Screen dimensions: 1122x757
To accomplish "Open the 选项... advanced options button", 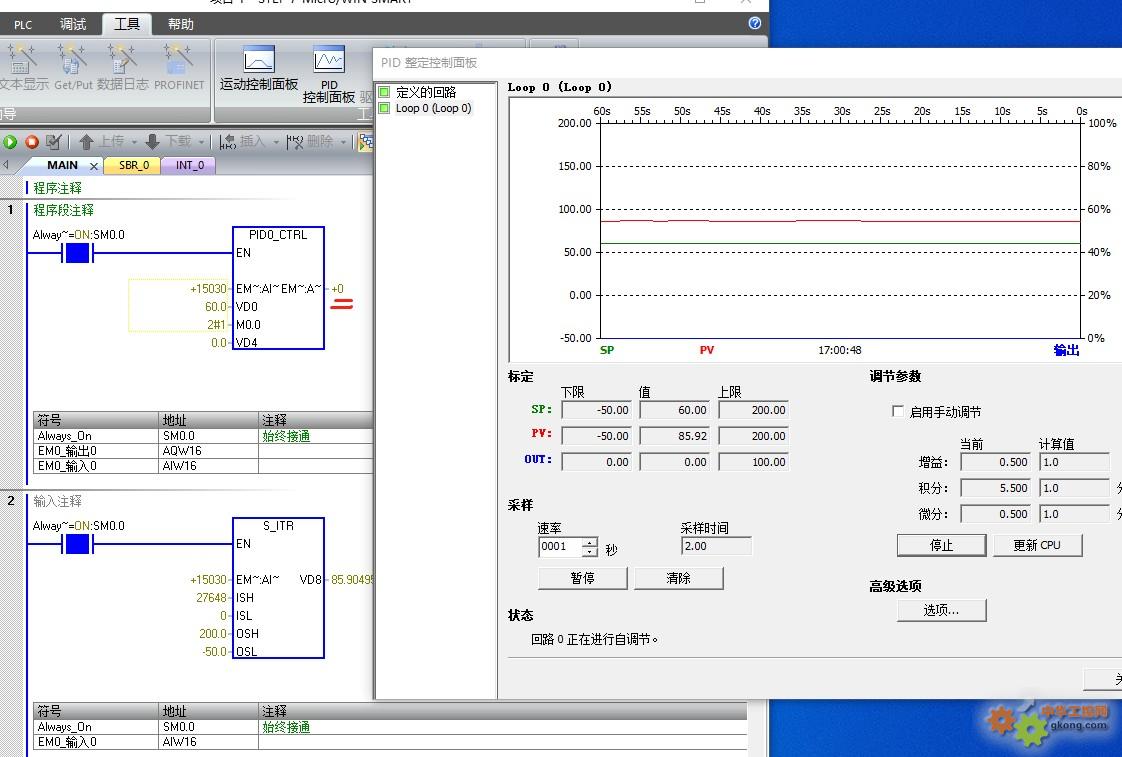I will [941, 610].
